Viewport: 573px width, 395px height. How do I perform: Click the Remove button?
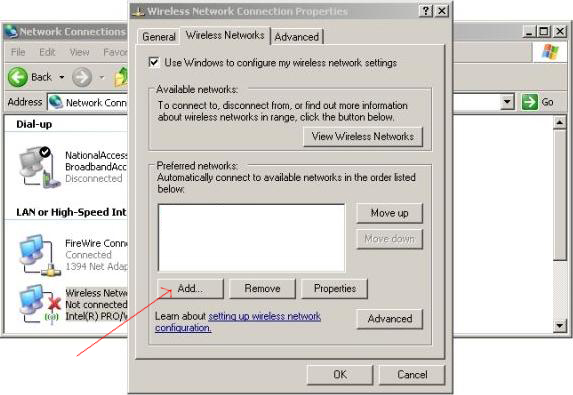(x=262, y=289)
